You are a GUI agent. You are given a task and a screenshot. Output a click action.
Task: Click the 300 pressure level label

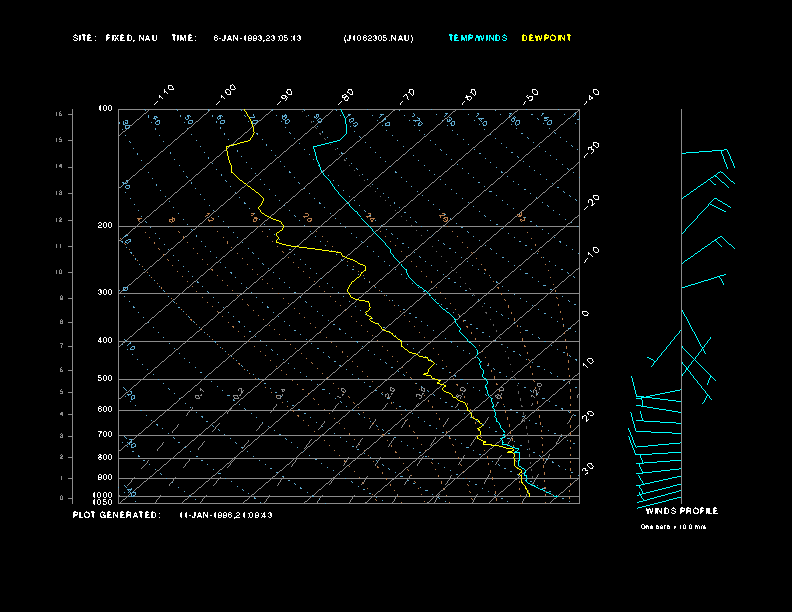pos(105,293)
